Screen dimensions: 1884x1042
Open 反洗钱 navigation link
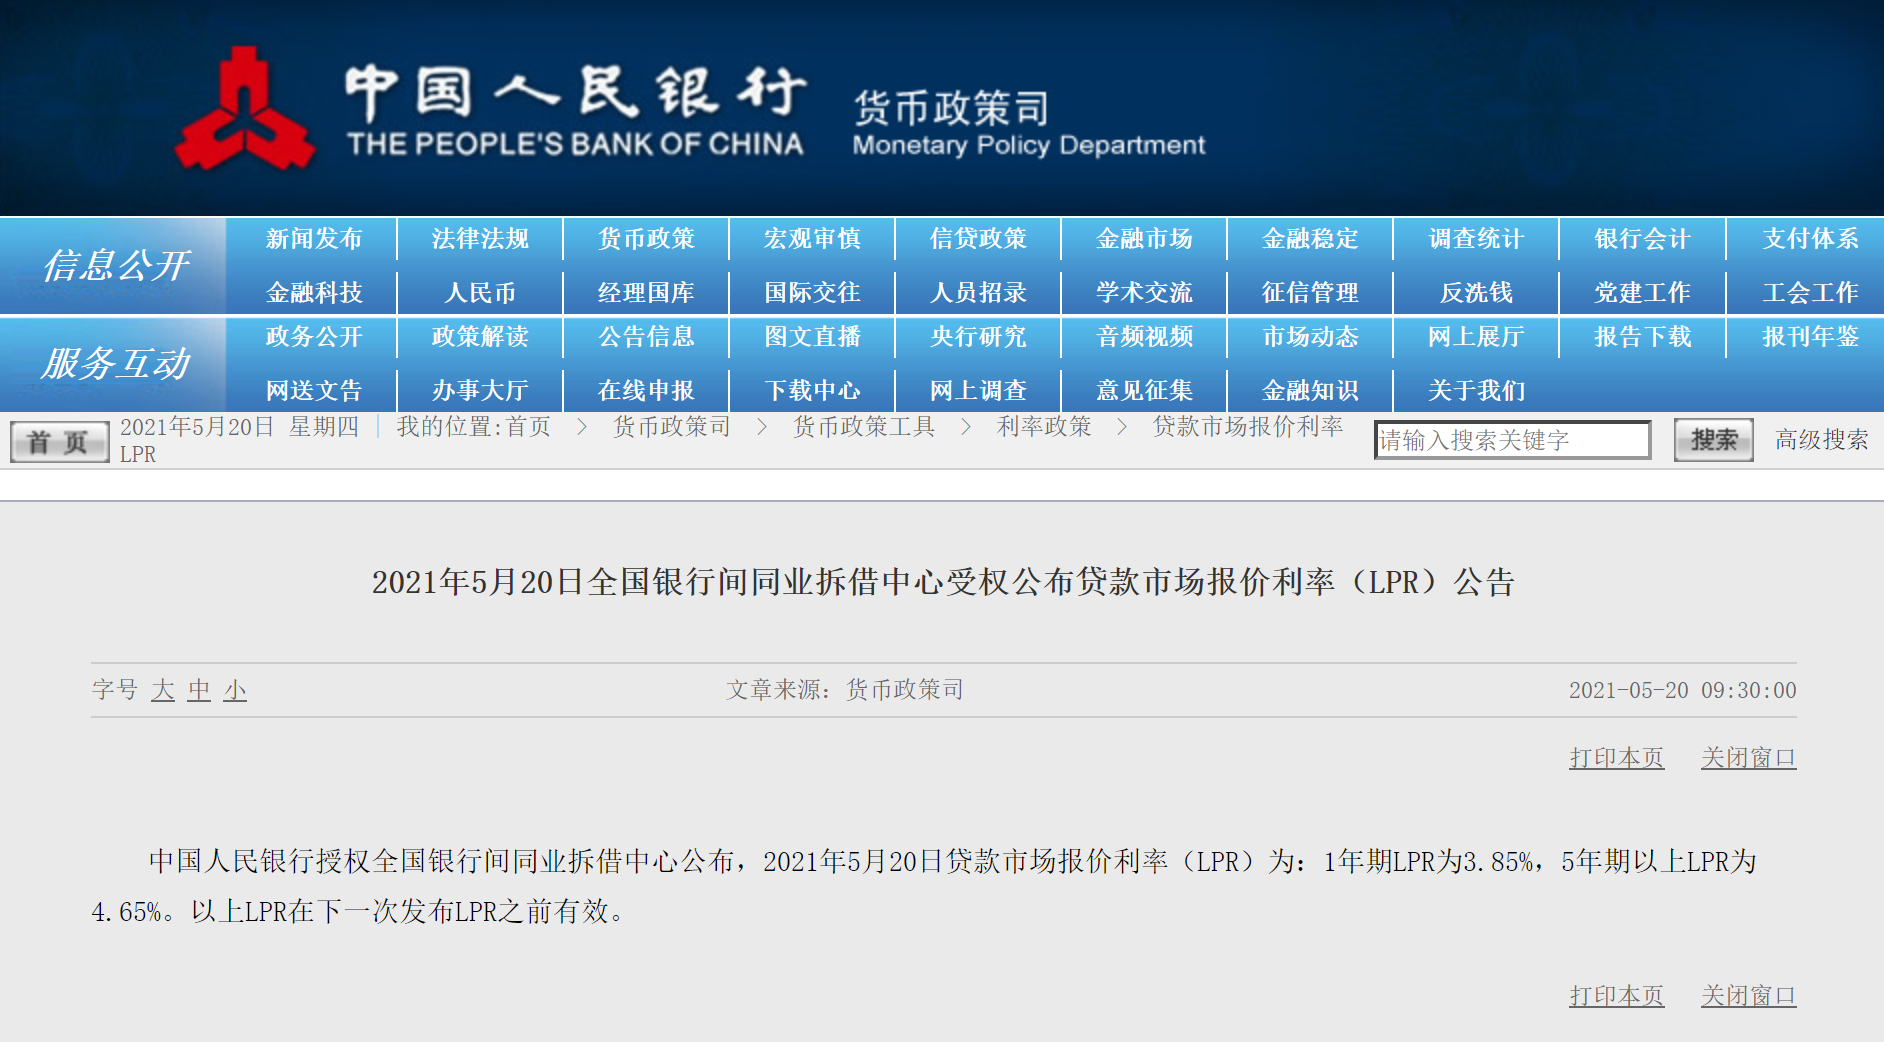[x=1476, y=293]
